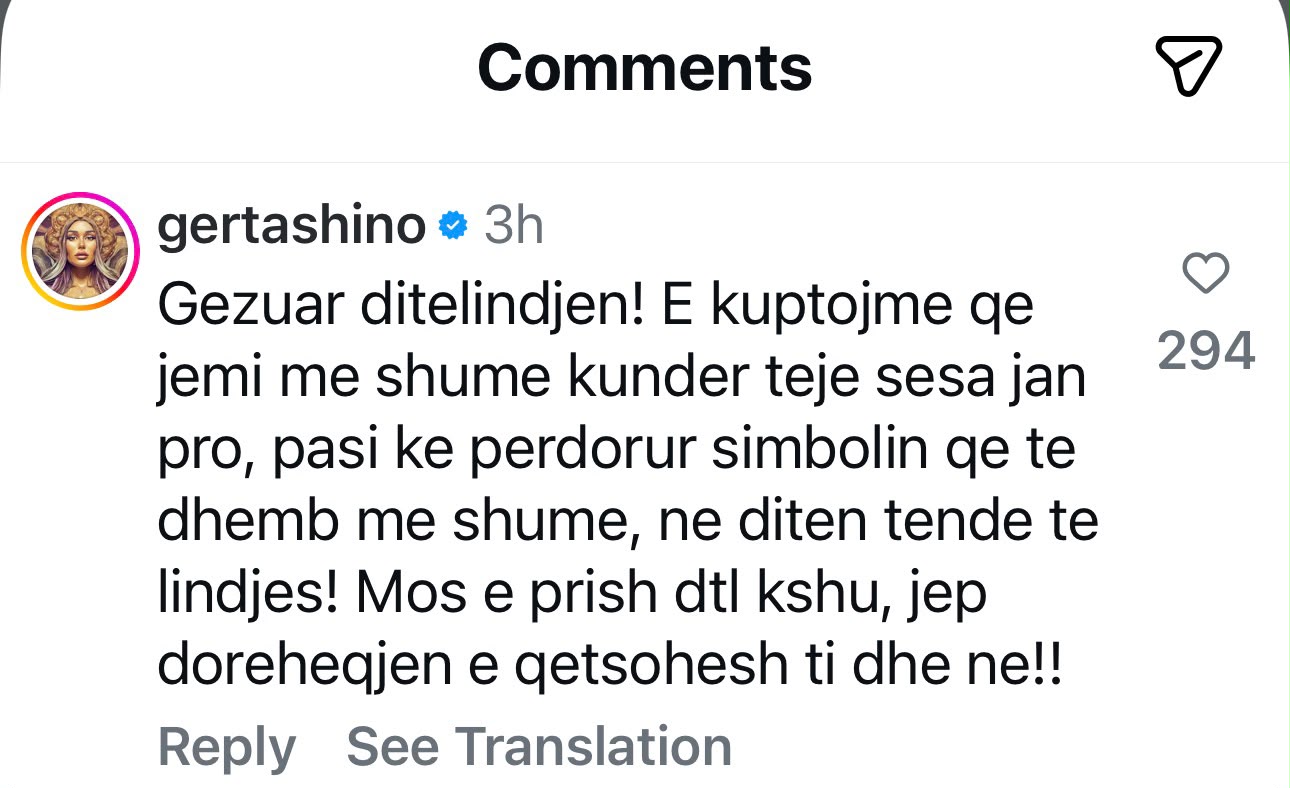This screenshot has width=1290, height=788.
Task: Click the blue verified badge
Action: (454, 228)
